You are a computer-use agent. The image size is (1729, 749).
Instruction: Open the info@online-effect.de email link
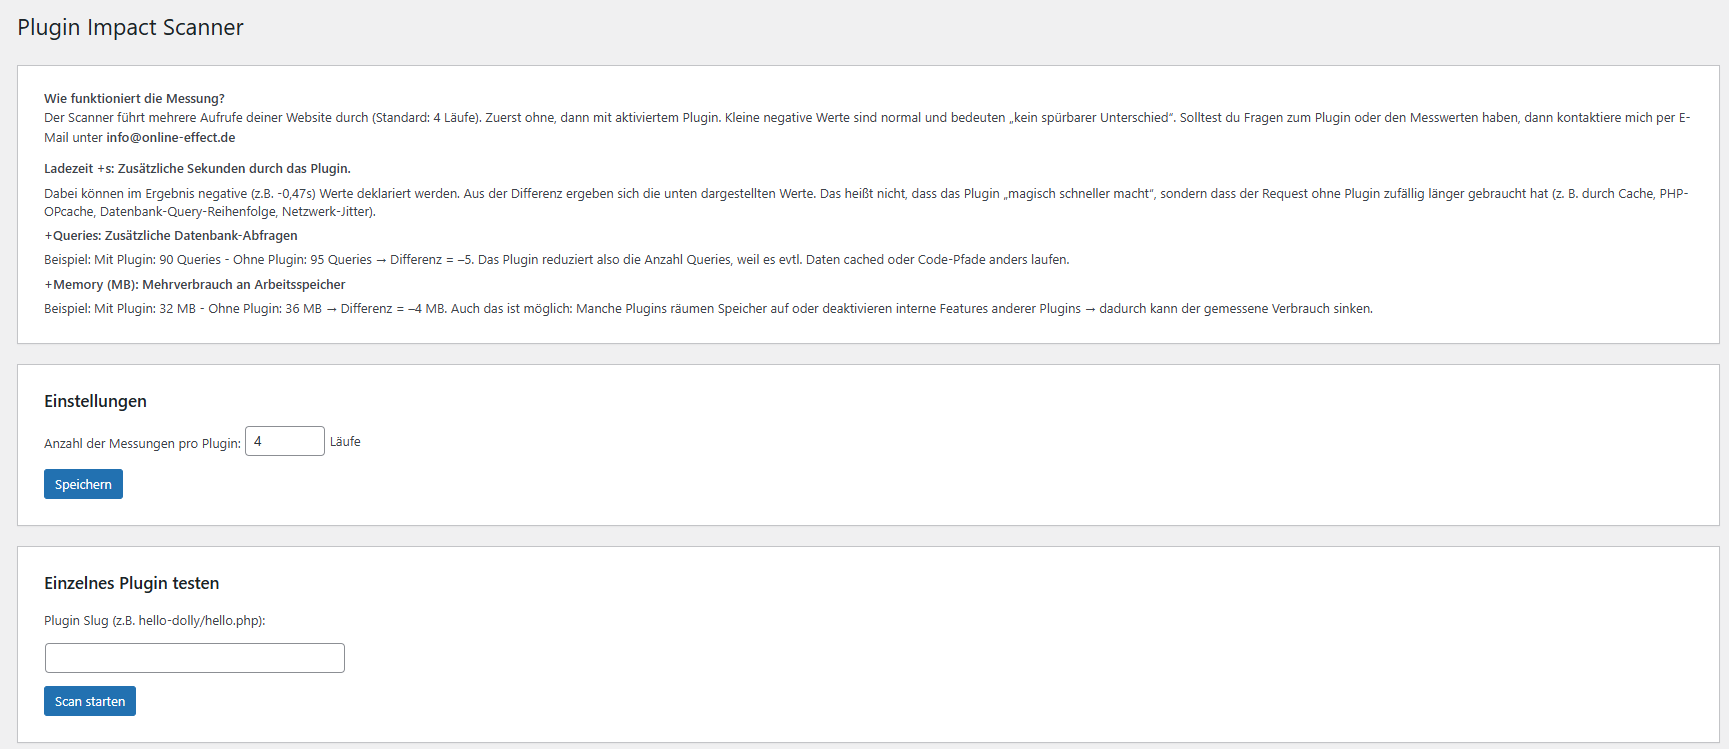(x=171, y=138)
